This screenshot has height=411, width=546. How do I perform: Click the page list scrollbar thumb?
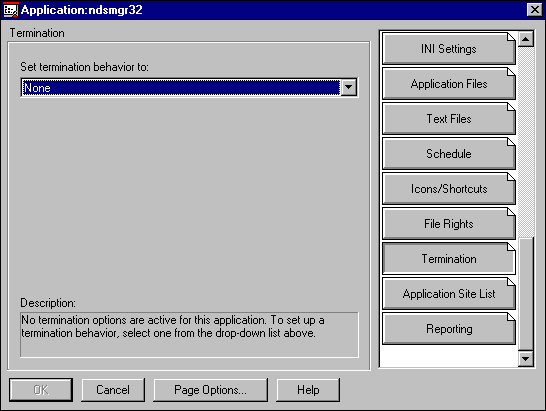pyautogui.click(x=525, y=294)
